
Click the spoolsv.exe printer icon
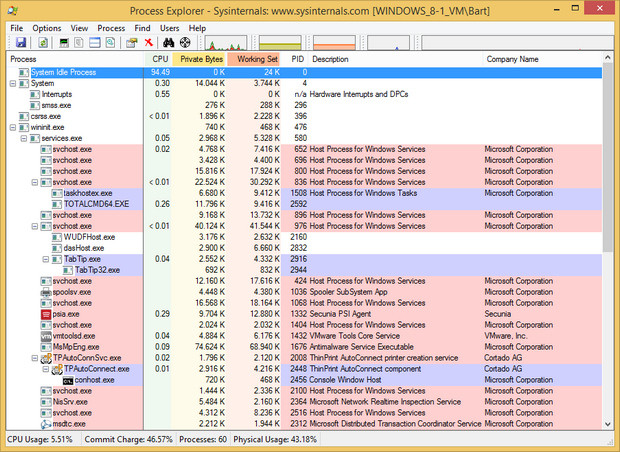click(46, 292)
